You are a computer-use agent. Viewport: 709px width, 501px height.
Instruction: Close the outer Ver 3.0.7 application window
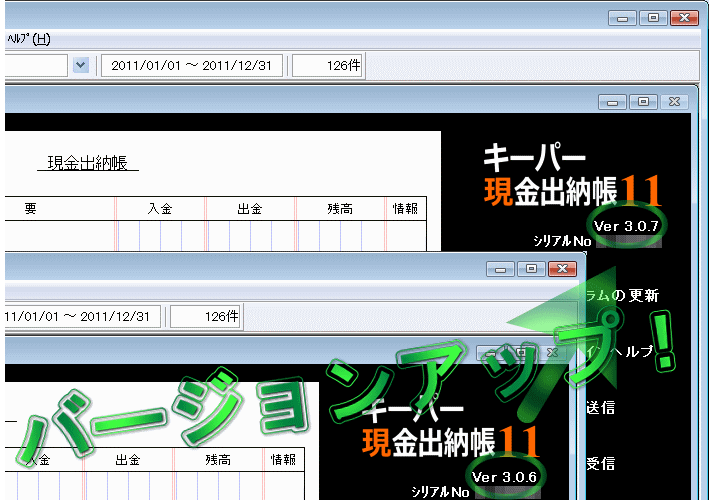click(685, 18)
